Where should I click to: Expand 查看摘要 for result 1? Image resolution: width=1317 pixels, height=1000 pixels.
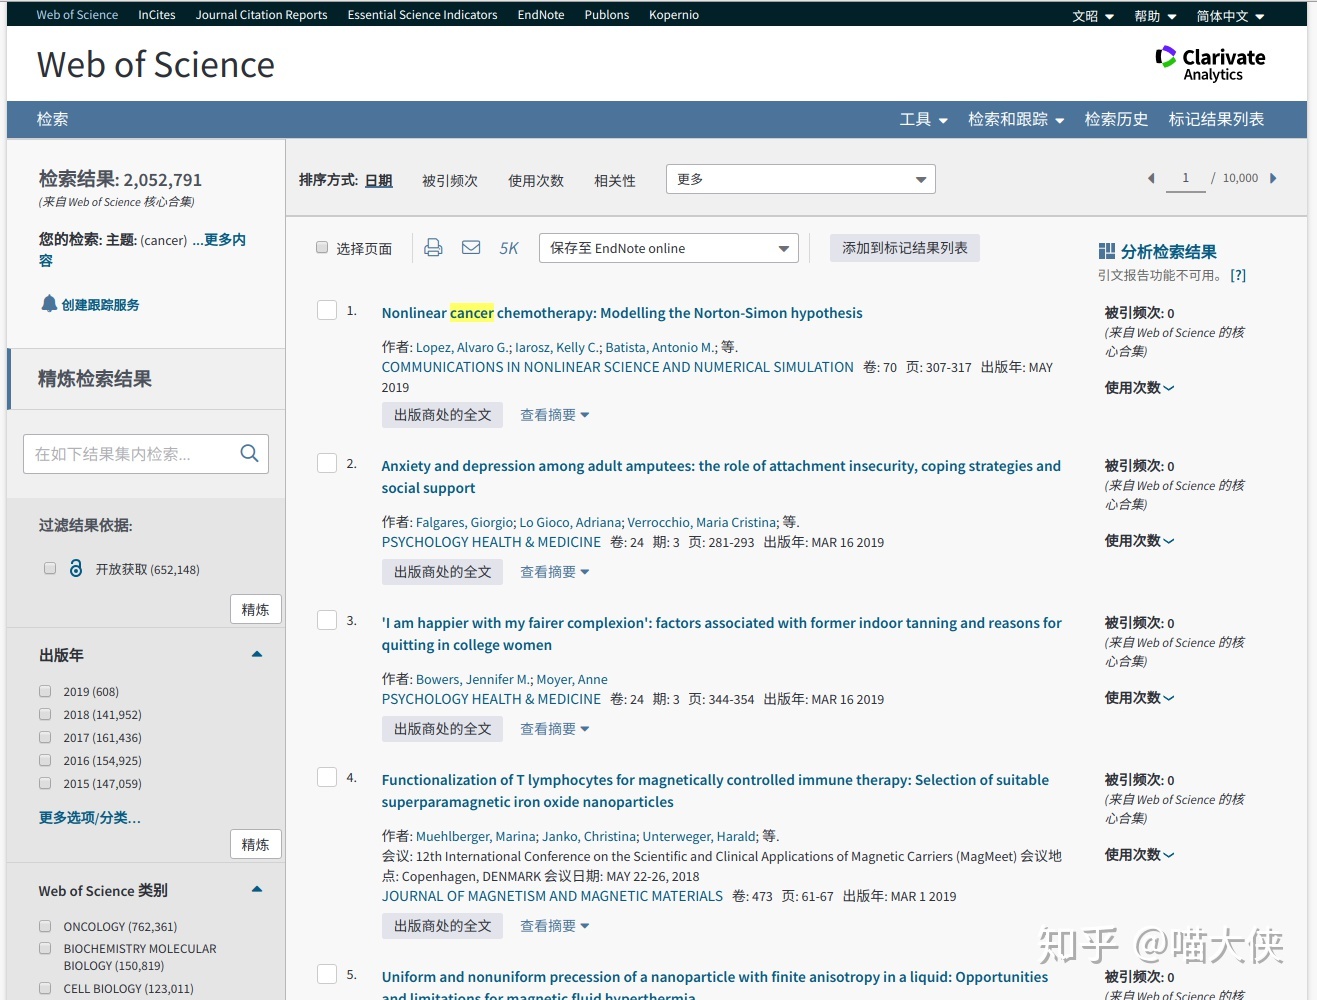[x=554, y=415]
